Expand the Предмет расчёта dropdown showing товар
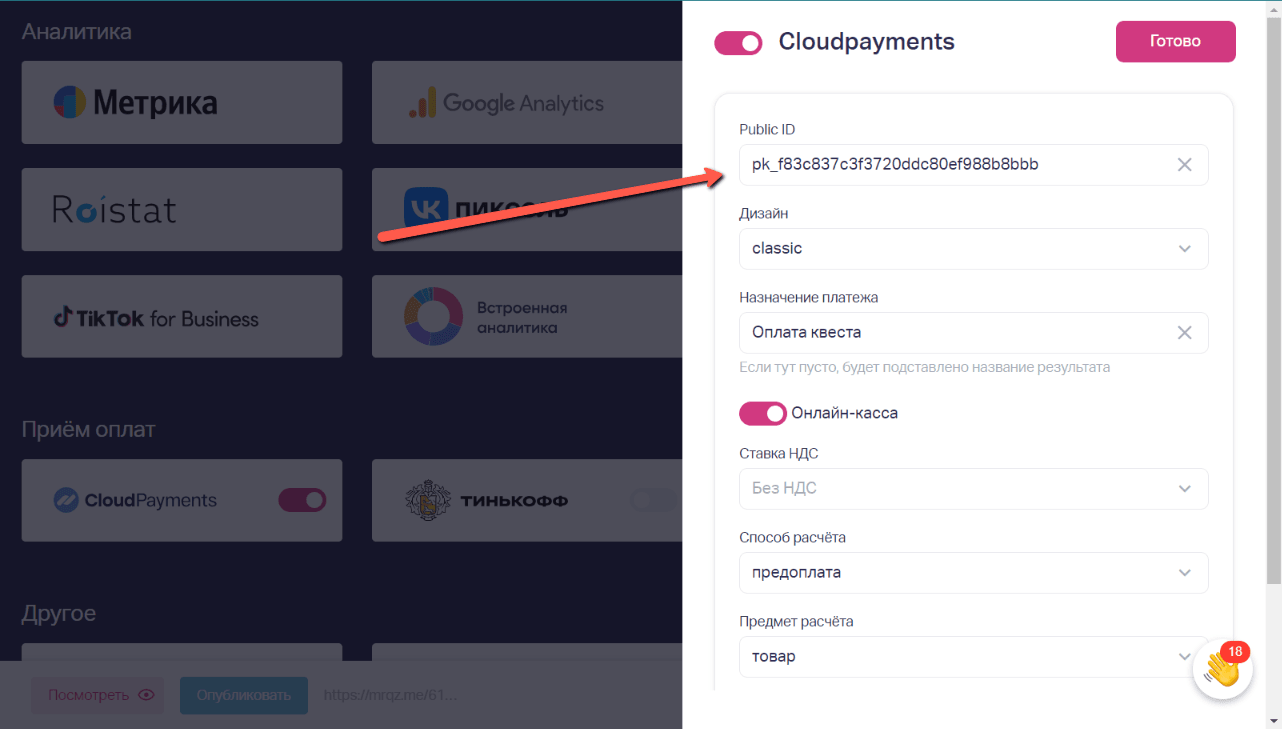The image size is (1282, 729). point(973,657)
